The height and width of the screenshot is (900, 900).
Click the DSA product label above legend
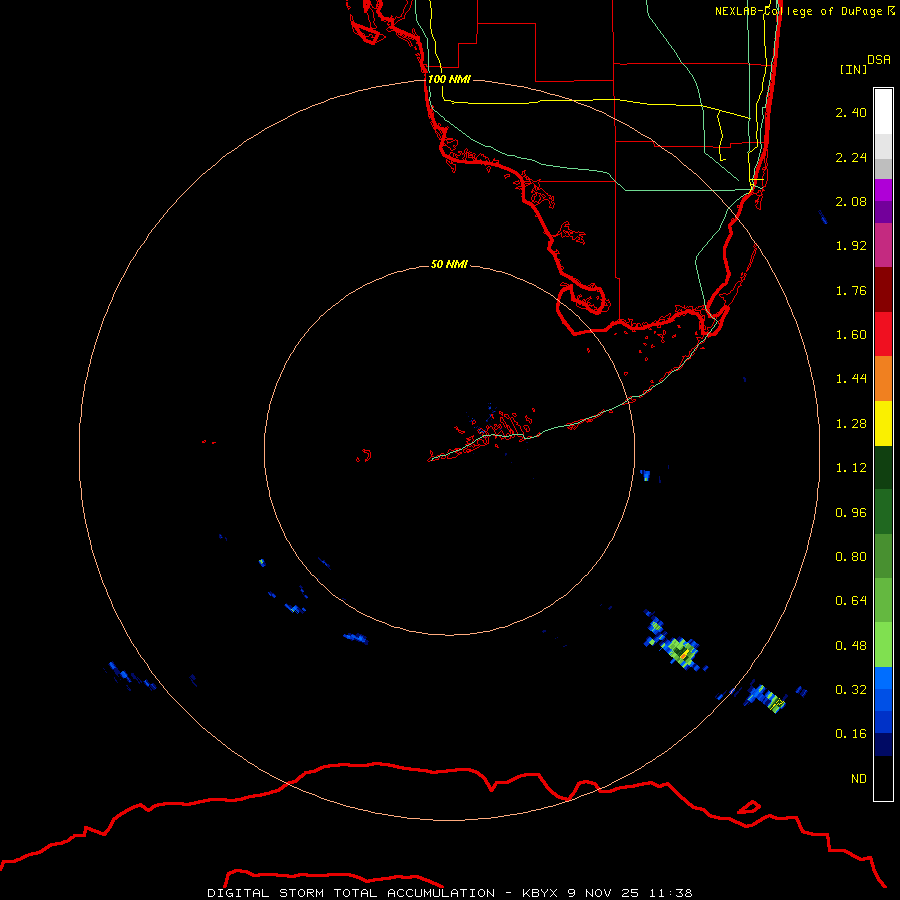(x=879, y=59)
